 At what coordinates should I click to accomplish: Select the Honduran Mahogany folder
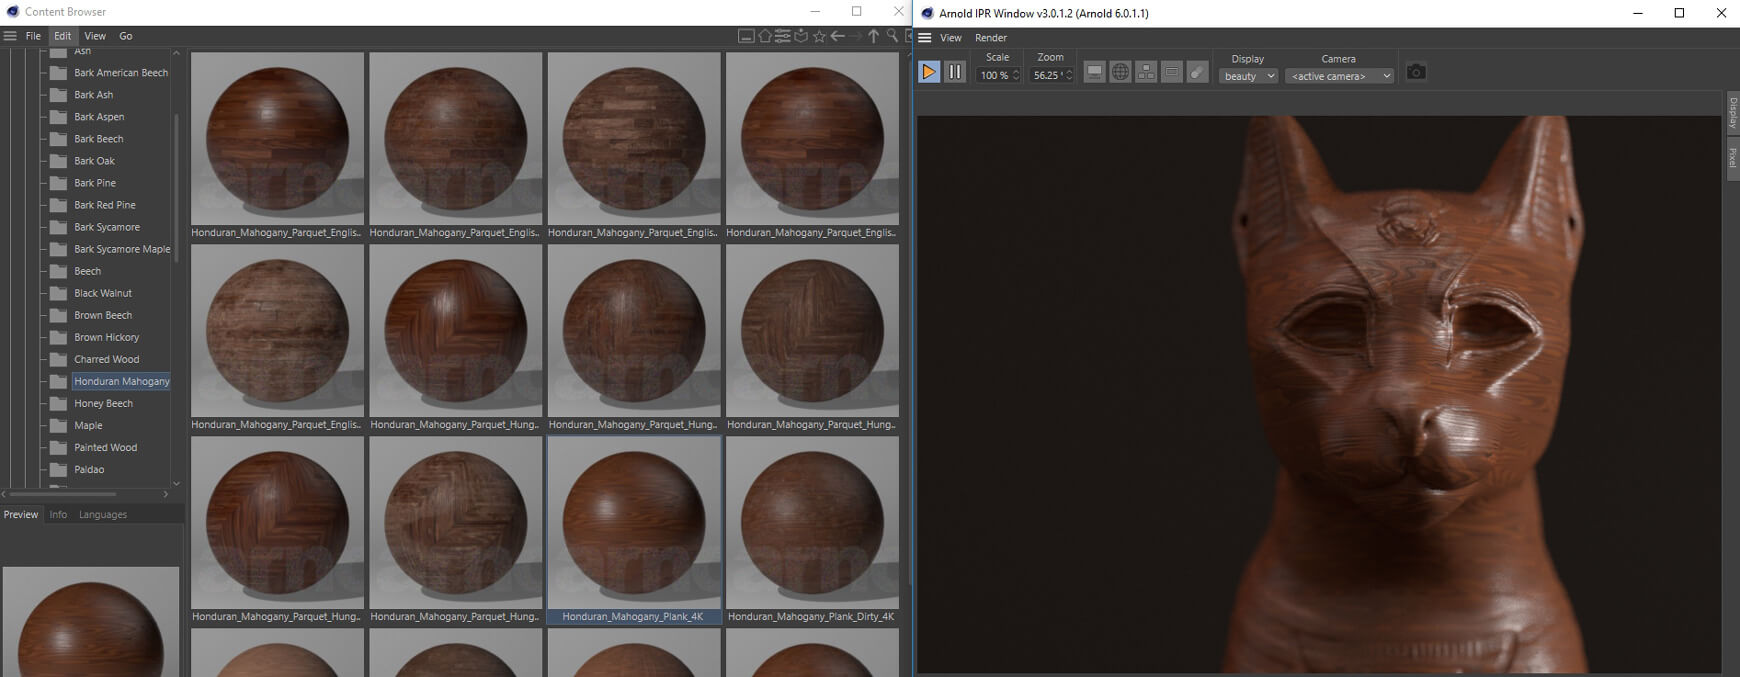(121, 381)
